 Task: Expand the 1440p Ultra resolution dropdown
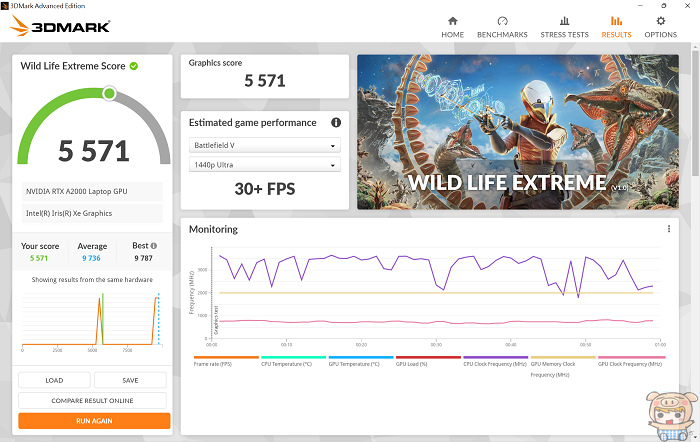265,165
